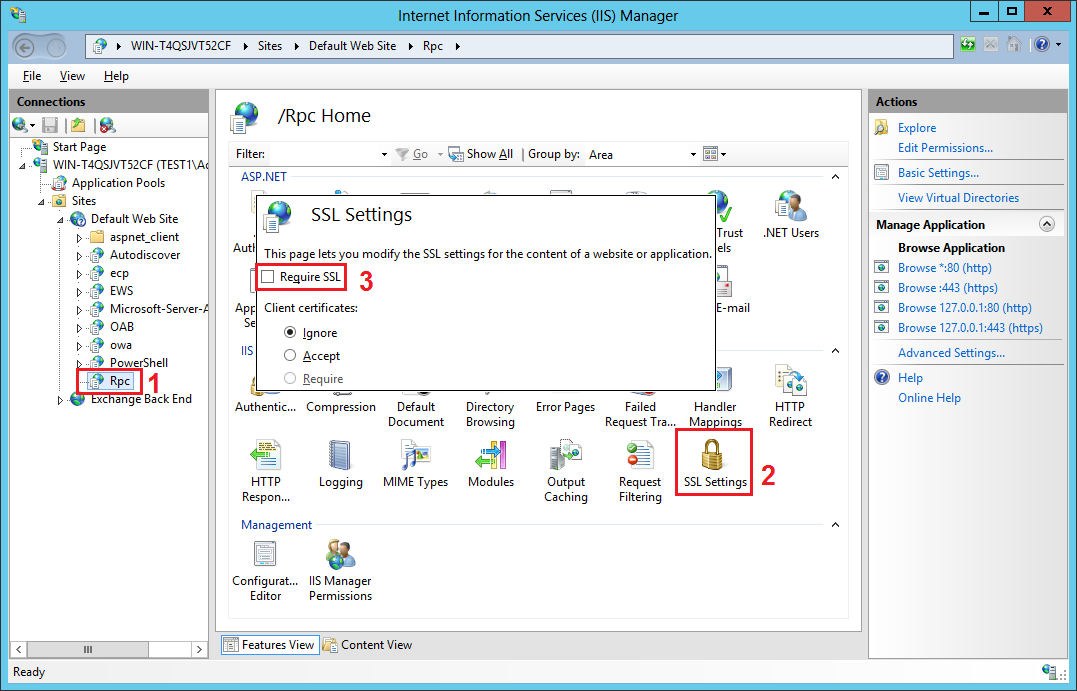Screen dimensions: 1077x691
Task: Open the Help menu
Action: (116, 76)
